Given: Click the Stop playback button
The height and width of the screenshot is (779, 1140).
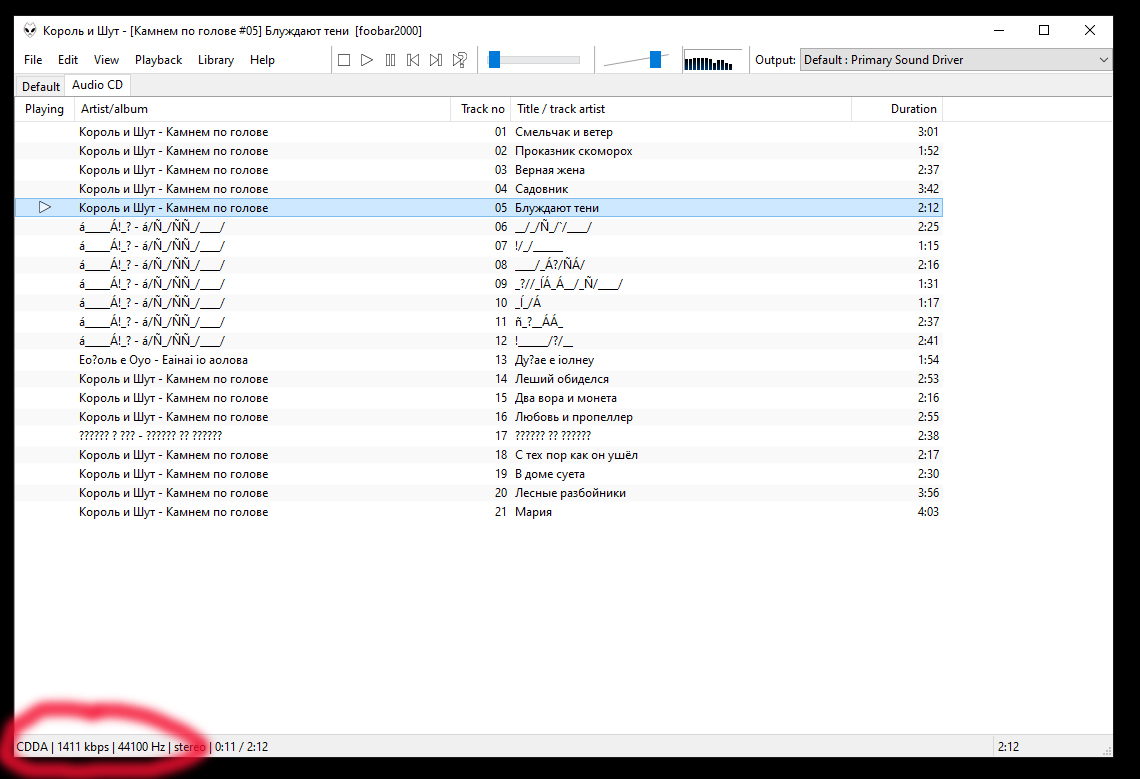Looking at the screenshot, I should [x=344, y=60].
